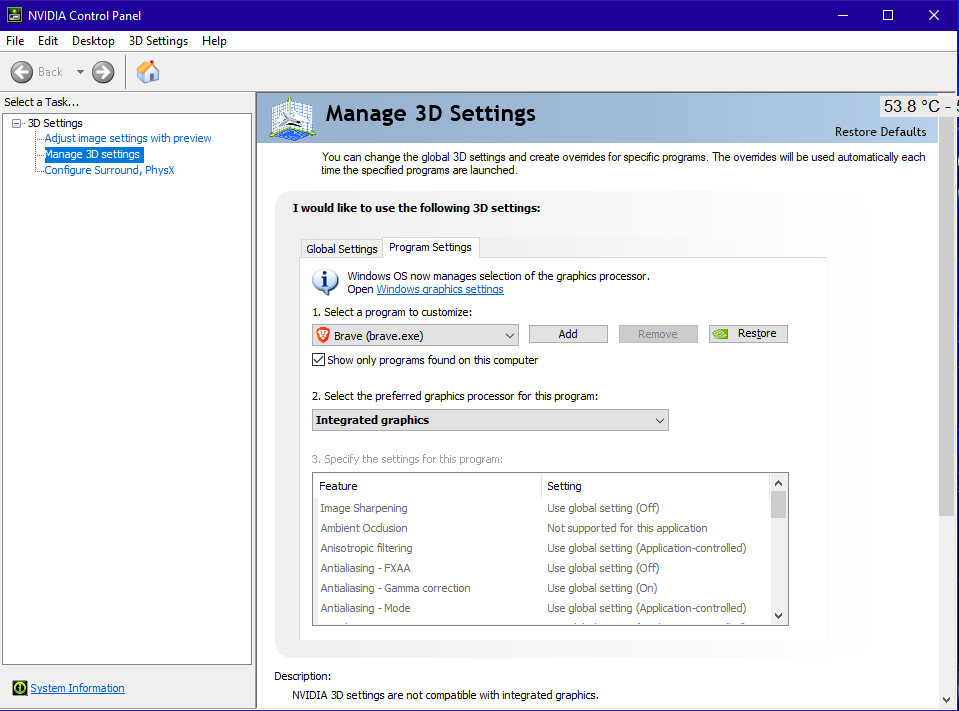Image resolution: width=959 pixels, height=711 pixels.
Task: Select Configure Surround, PhysX
Action: point(109,170)
